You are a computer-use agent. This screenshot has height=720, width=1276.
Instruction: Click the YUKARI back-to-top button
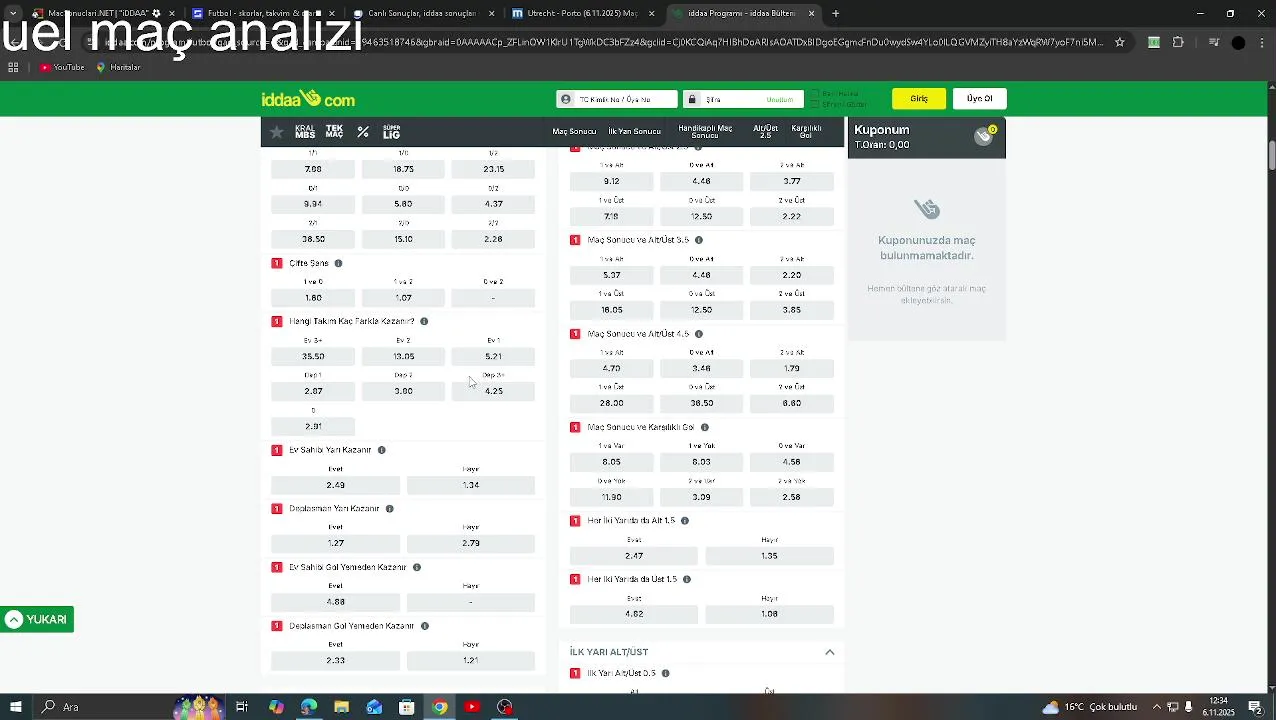coord(37,620)
